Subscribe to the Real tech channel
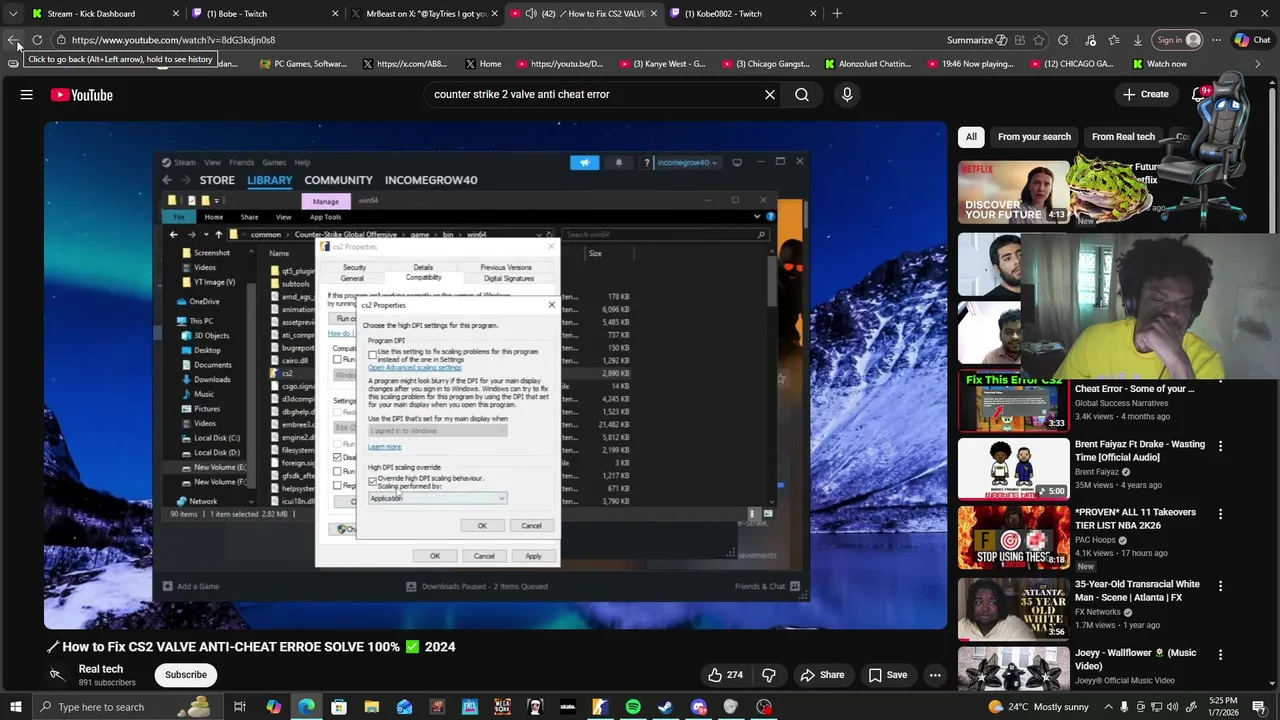 pyautogui.click(x=186, y=675)
